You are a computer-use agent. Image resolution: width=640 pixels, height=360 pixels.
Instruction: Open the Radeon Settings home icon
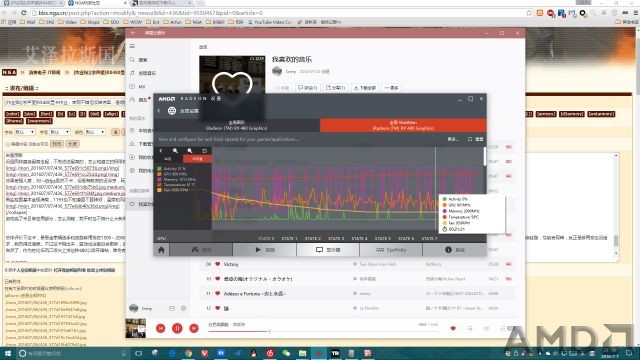click(x=161, y=250)
